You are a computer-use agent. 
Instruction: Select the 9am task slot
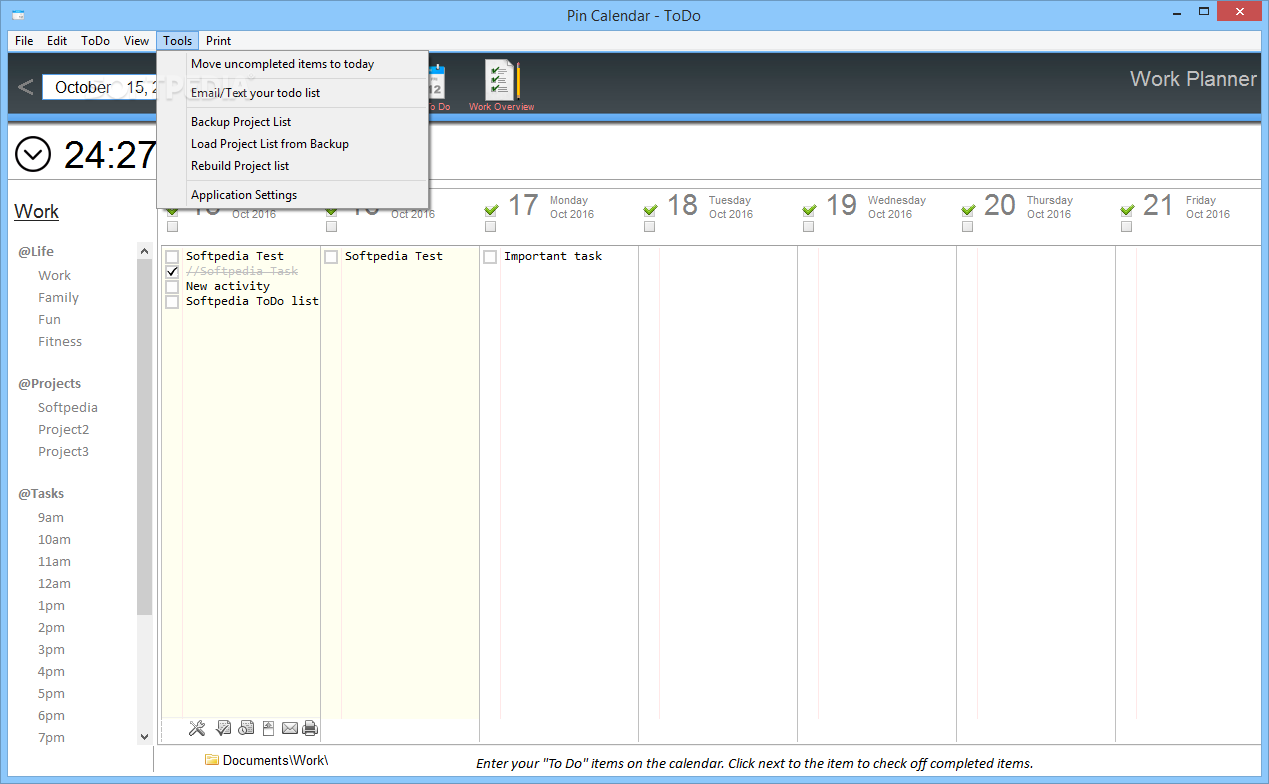(51, 518)
